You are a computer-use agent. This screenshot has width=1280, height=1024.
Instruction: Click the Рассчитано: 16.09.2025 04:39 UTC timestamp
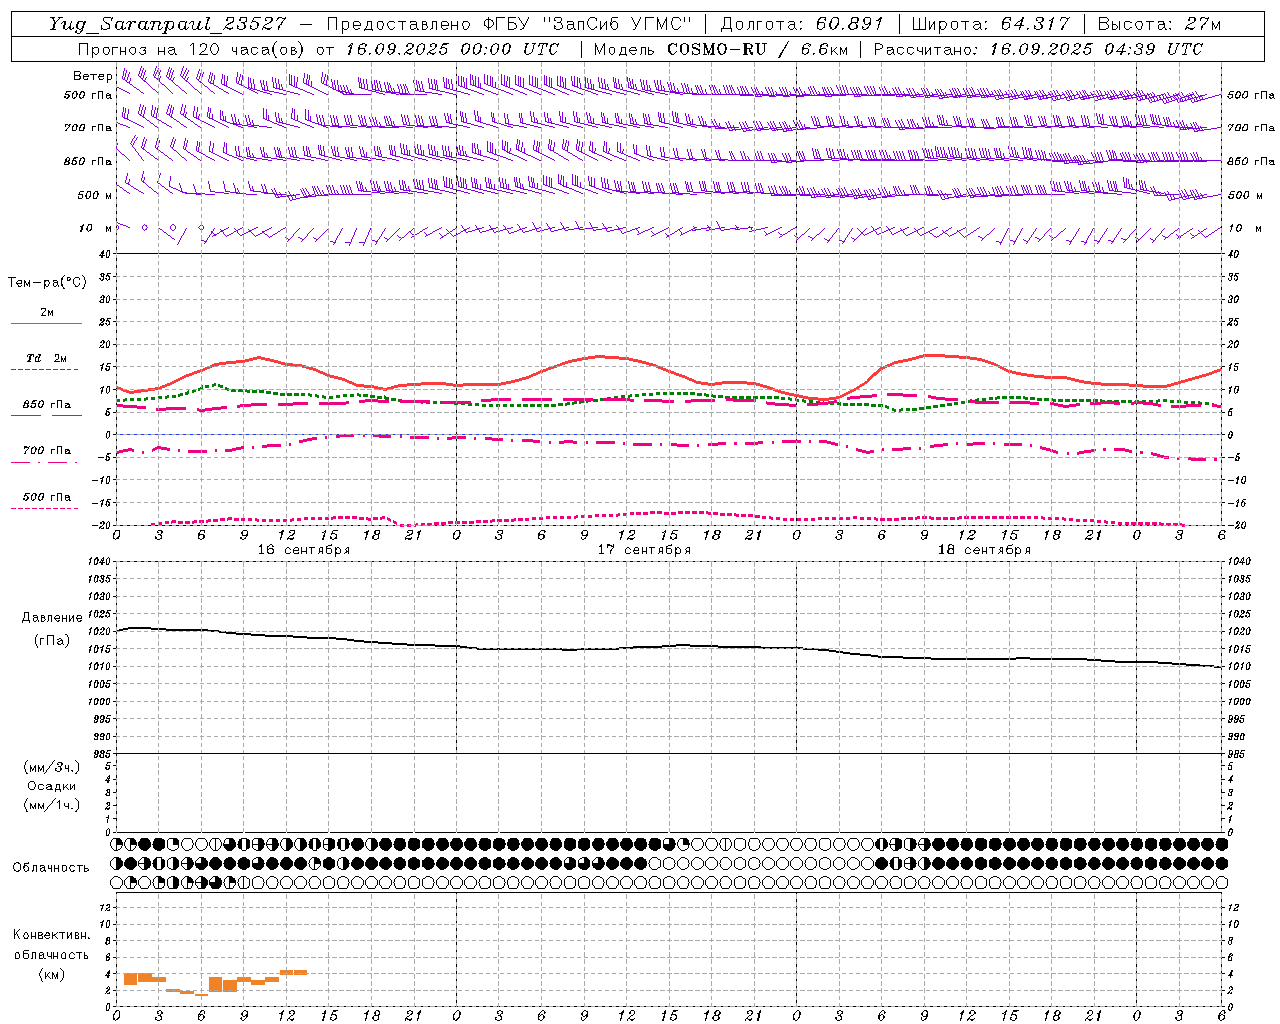pyautogui.click(x=1038, y=49)
